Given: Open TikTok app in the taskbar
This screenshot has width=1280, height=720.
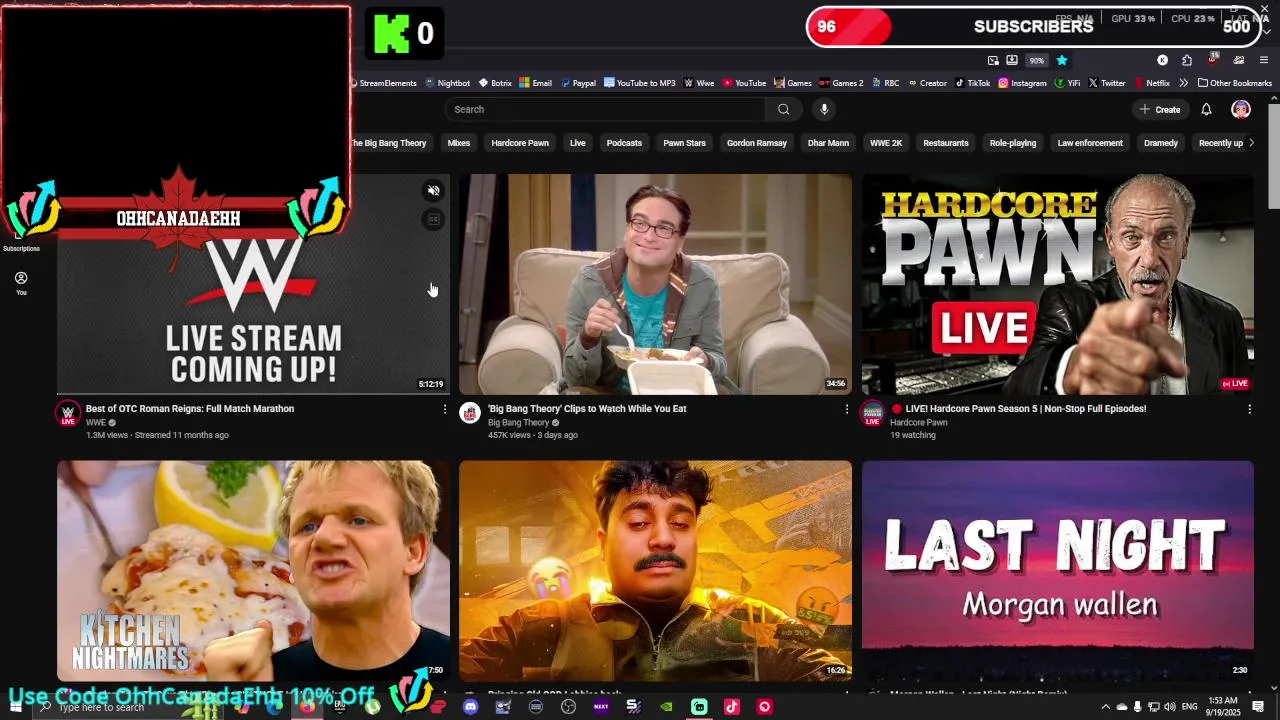Looking at the screenshot, I should pyautogui.click(x=732, y=707).
